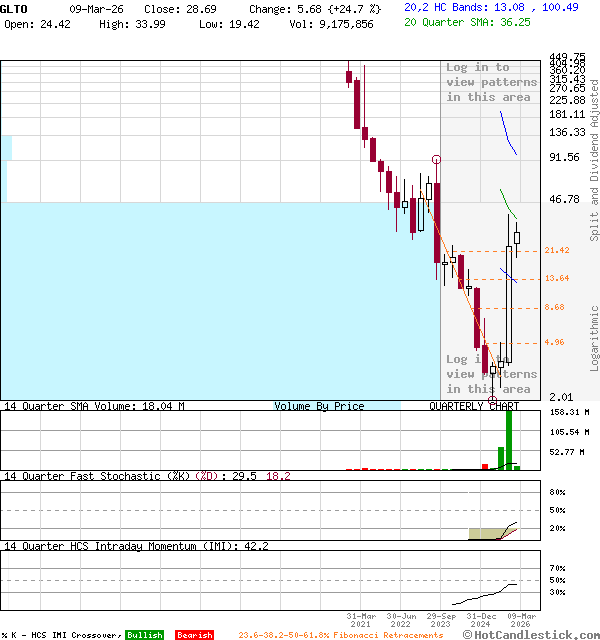Viewport: 600px width, 640px height.
Task: Click the 21.42 Fibonacci level label
Action: [x=557, y=251]
